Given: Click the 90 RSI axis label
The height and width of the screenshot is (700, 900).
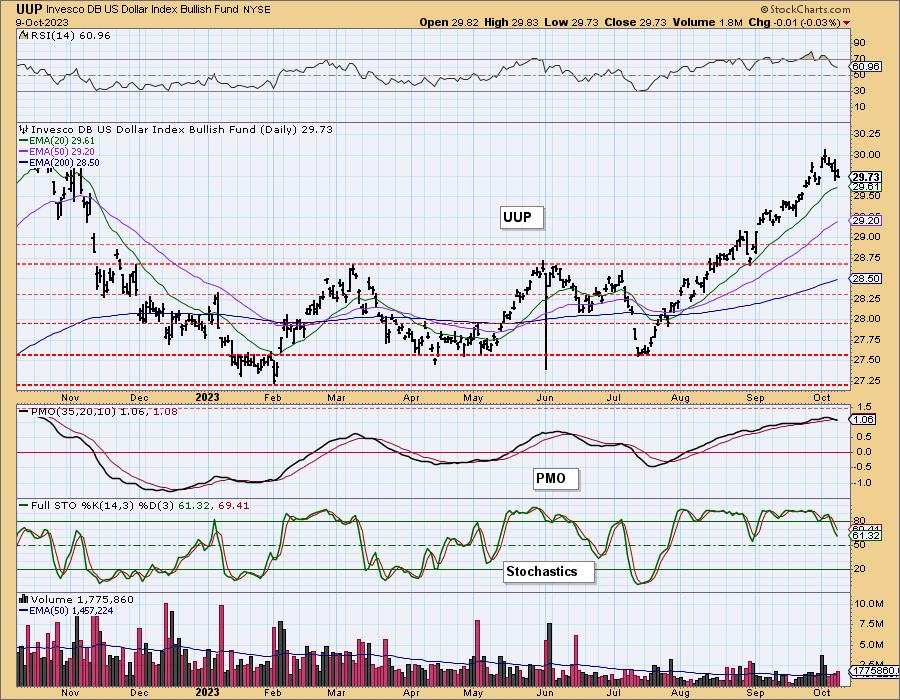Looking at the screenshot, I should coord(860,42).
